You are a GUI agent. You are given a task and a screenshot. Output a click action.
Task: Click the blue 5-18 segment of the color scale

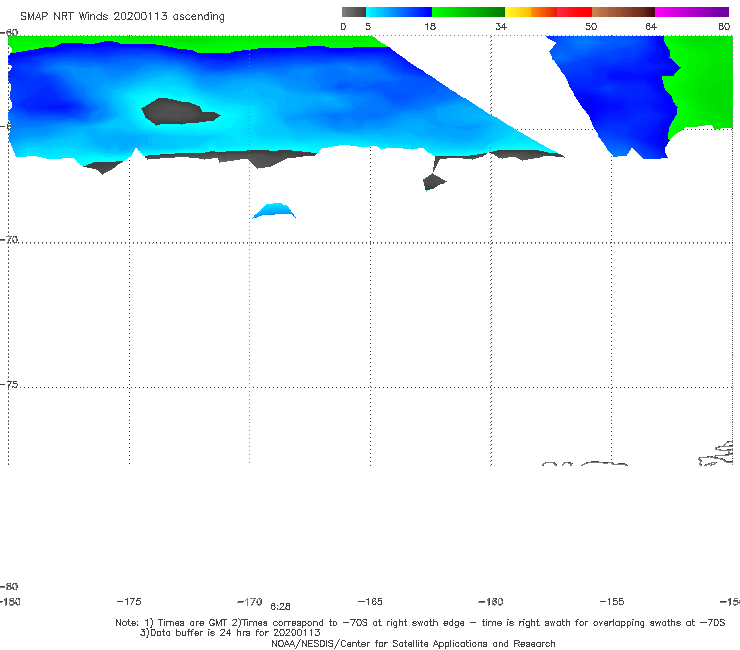[x=399, y=12]
